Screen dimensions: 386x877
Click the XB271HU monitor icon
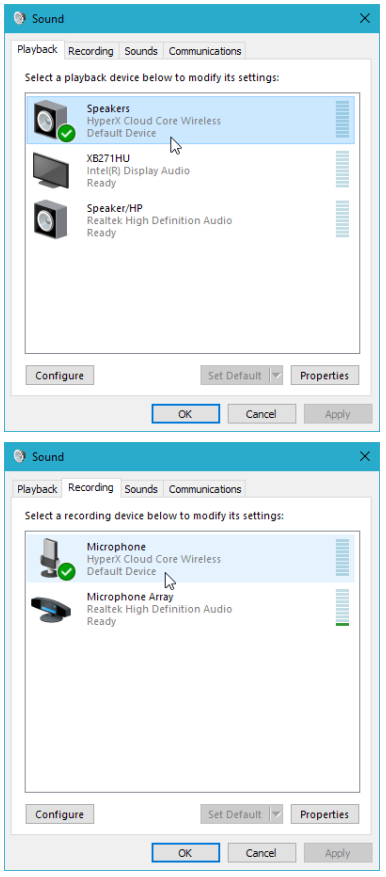[51, 170]
